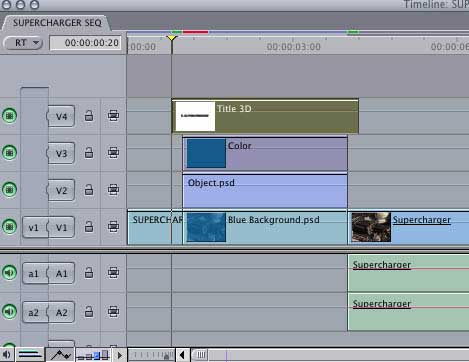469x362 pixels.
Task: Lock the V4 video track
Action: pos(89,116)
